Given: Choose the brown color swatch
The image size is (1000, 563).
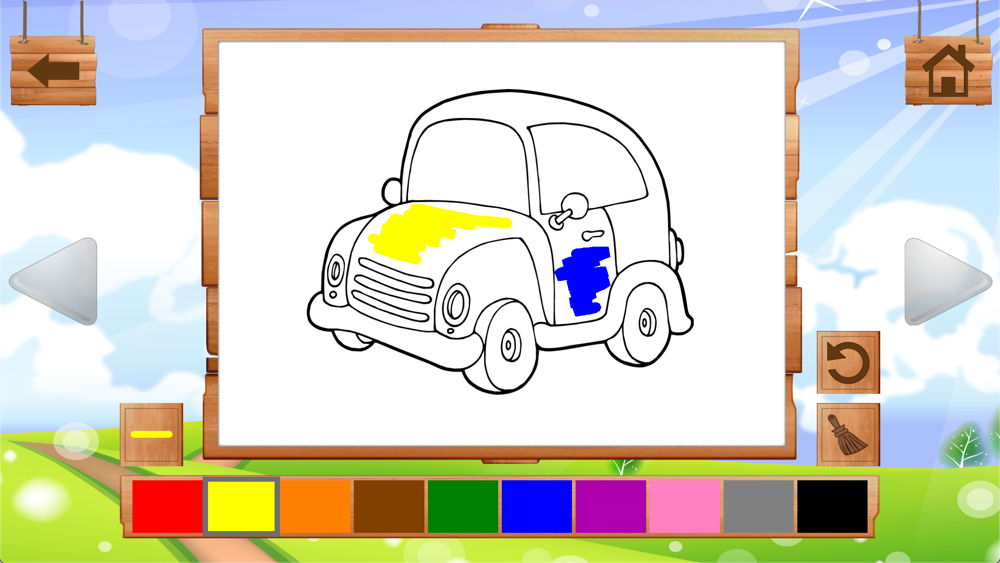Looking at the screenshot, I should click(x=389, y=506).
